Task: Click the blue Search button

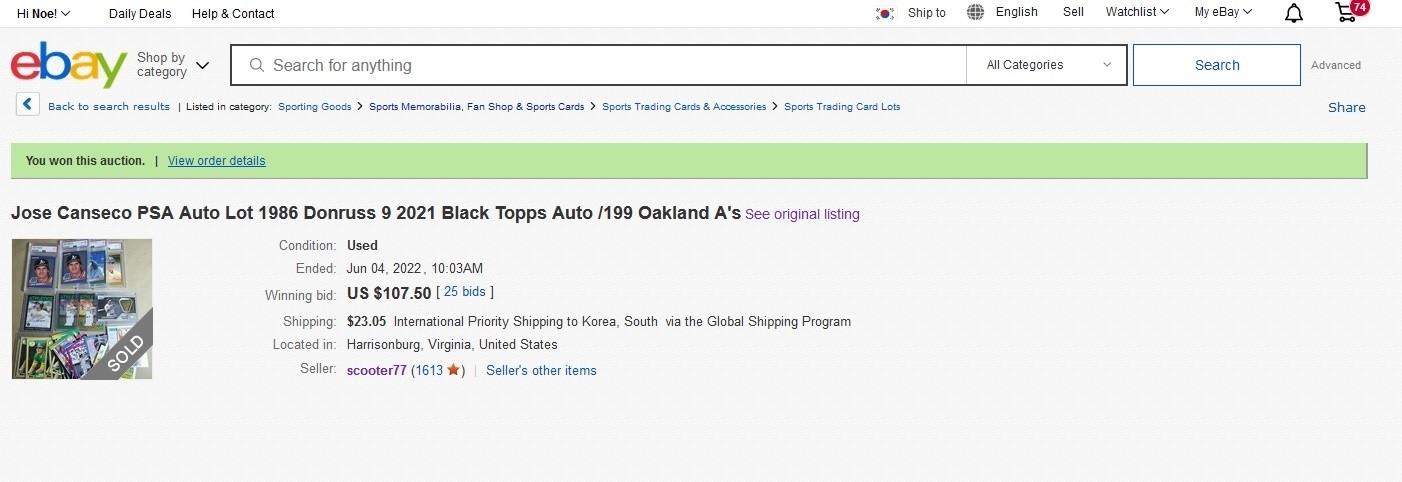Action: tap(1217, 65)
